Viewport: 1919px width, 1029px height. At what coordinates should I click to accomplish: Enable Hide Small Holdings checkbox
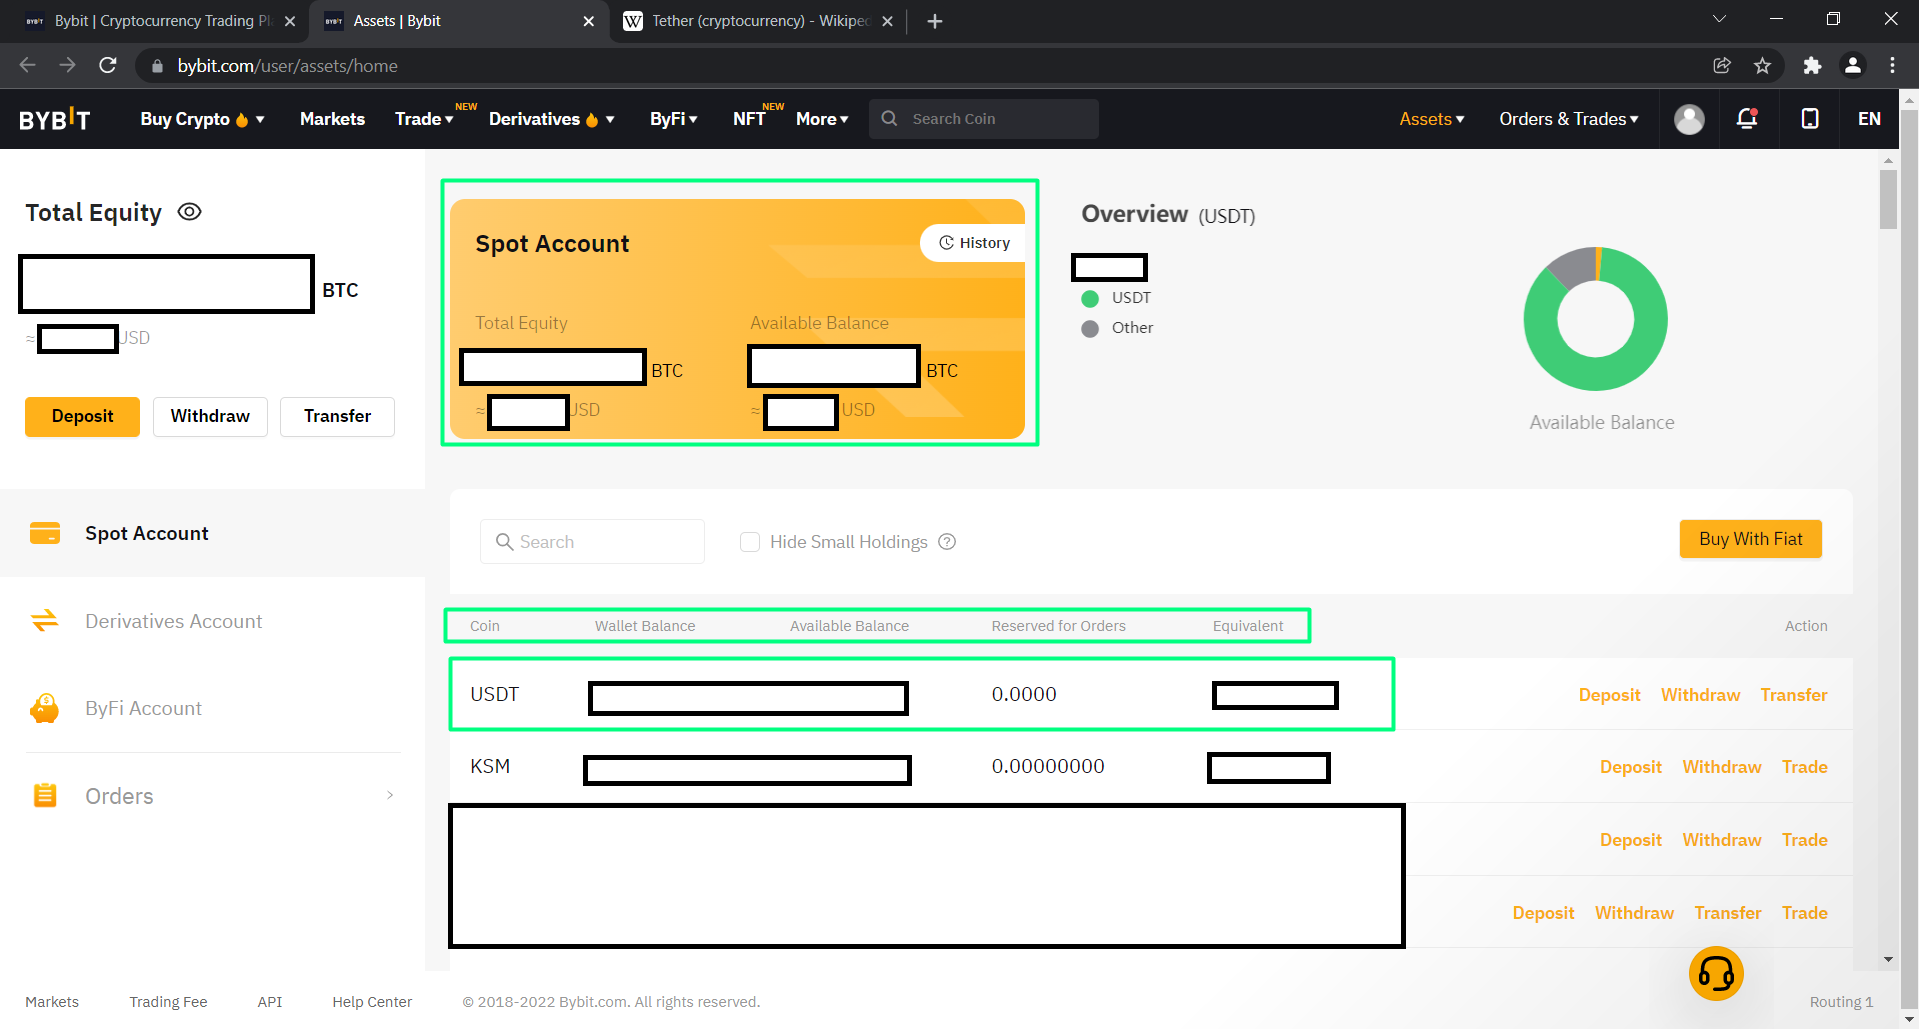pos(750,542)
